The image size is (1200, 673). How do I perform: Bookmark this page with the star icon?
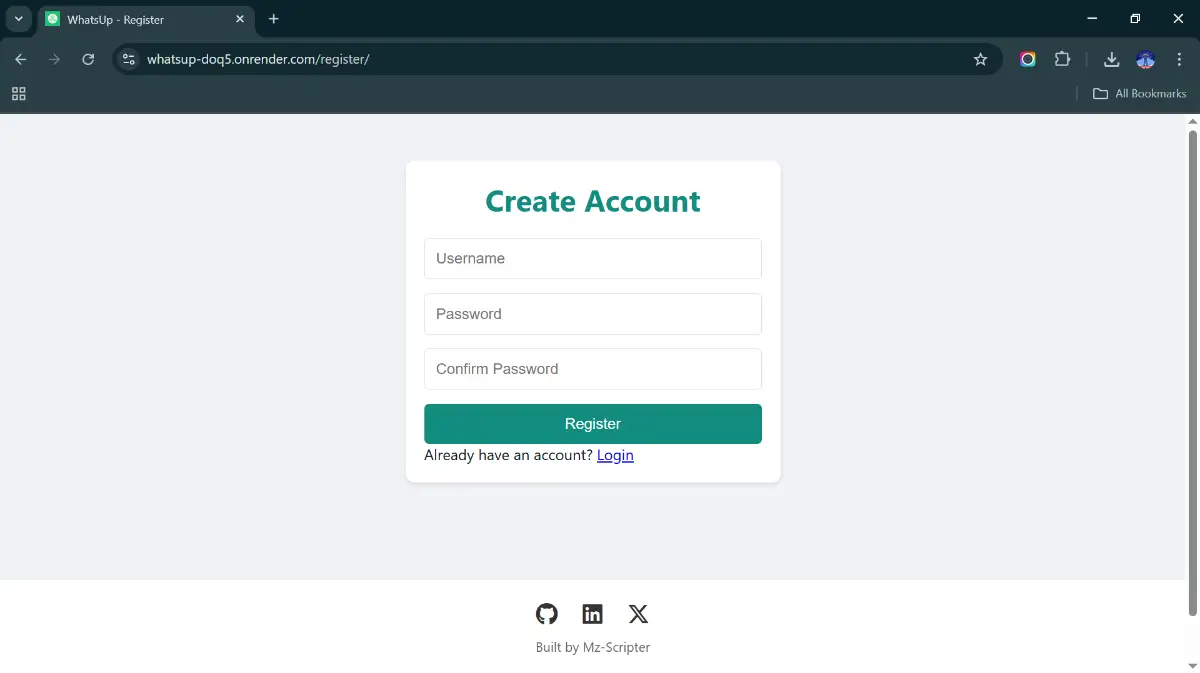980,59
